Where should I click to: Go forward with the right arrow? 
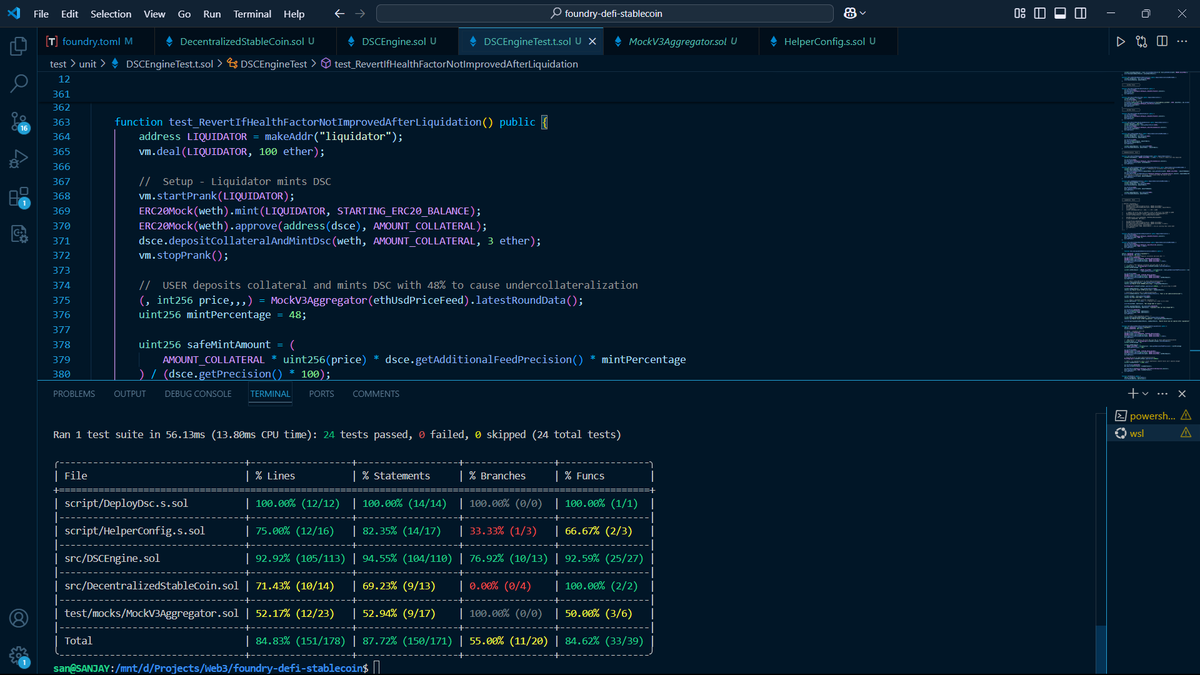click(x=360, y=14)
